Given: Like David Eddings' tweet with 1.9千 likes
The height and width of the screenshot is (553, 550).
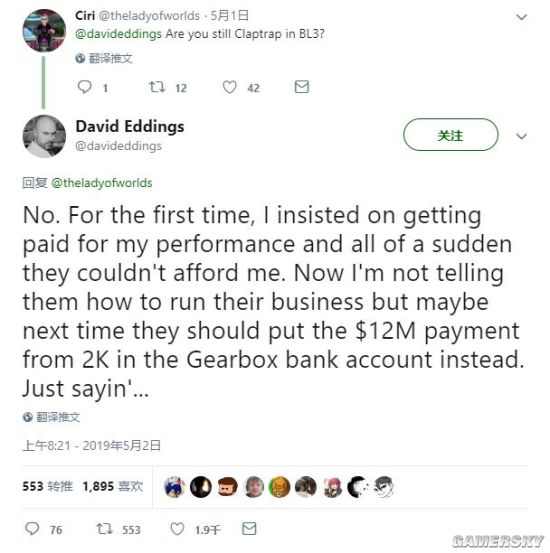Looking at the screenshot, I should (177, 529).
